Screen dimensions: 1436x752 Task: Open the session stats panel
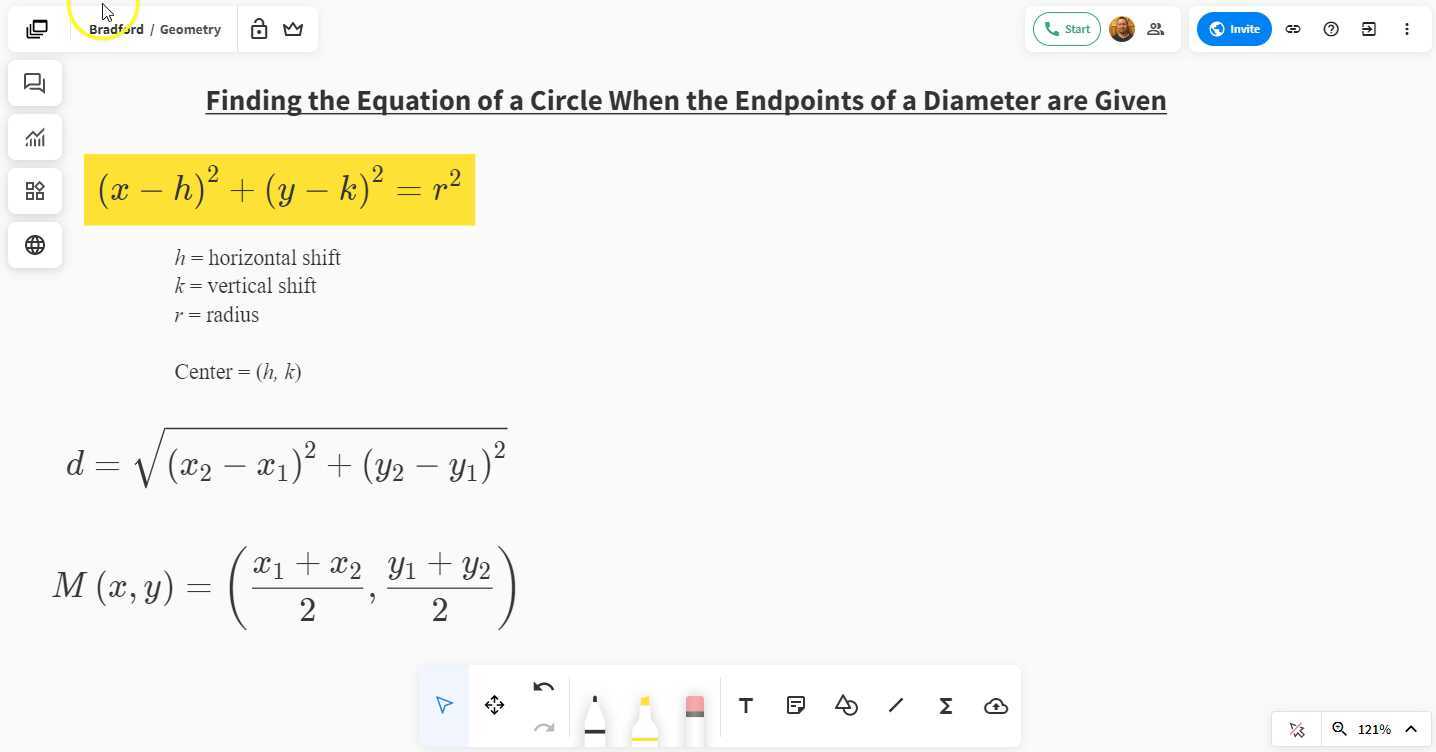35,137
